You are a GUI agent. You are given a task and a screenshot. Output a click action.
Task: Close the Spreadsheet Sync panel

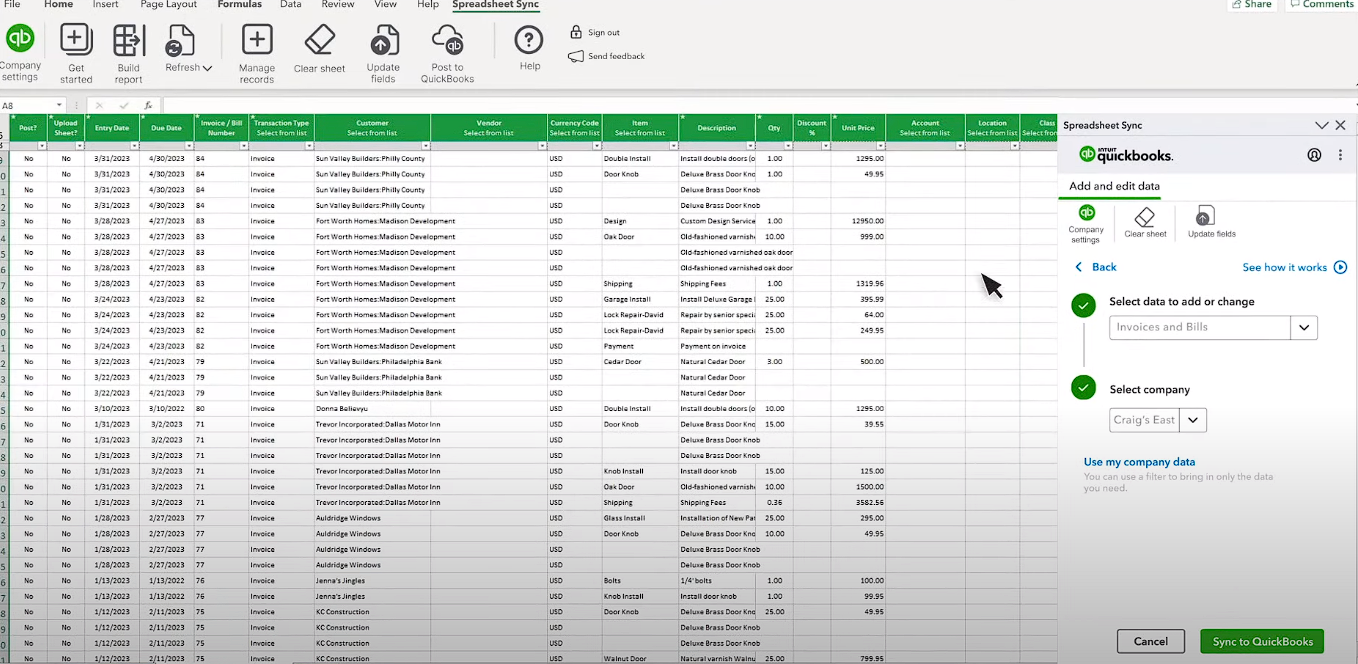click(1341, 125)
